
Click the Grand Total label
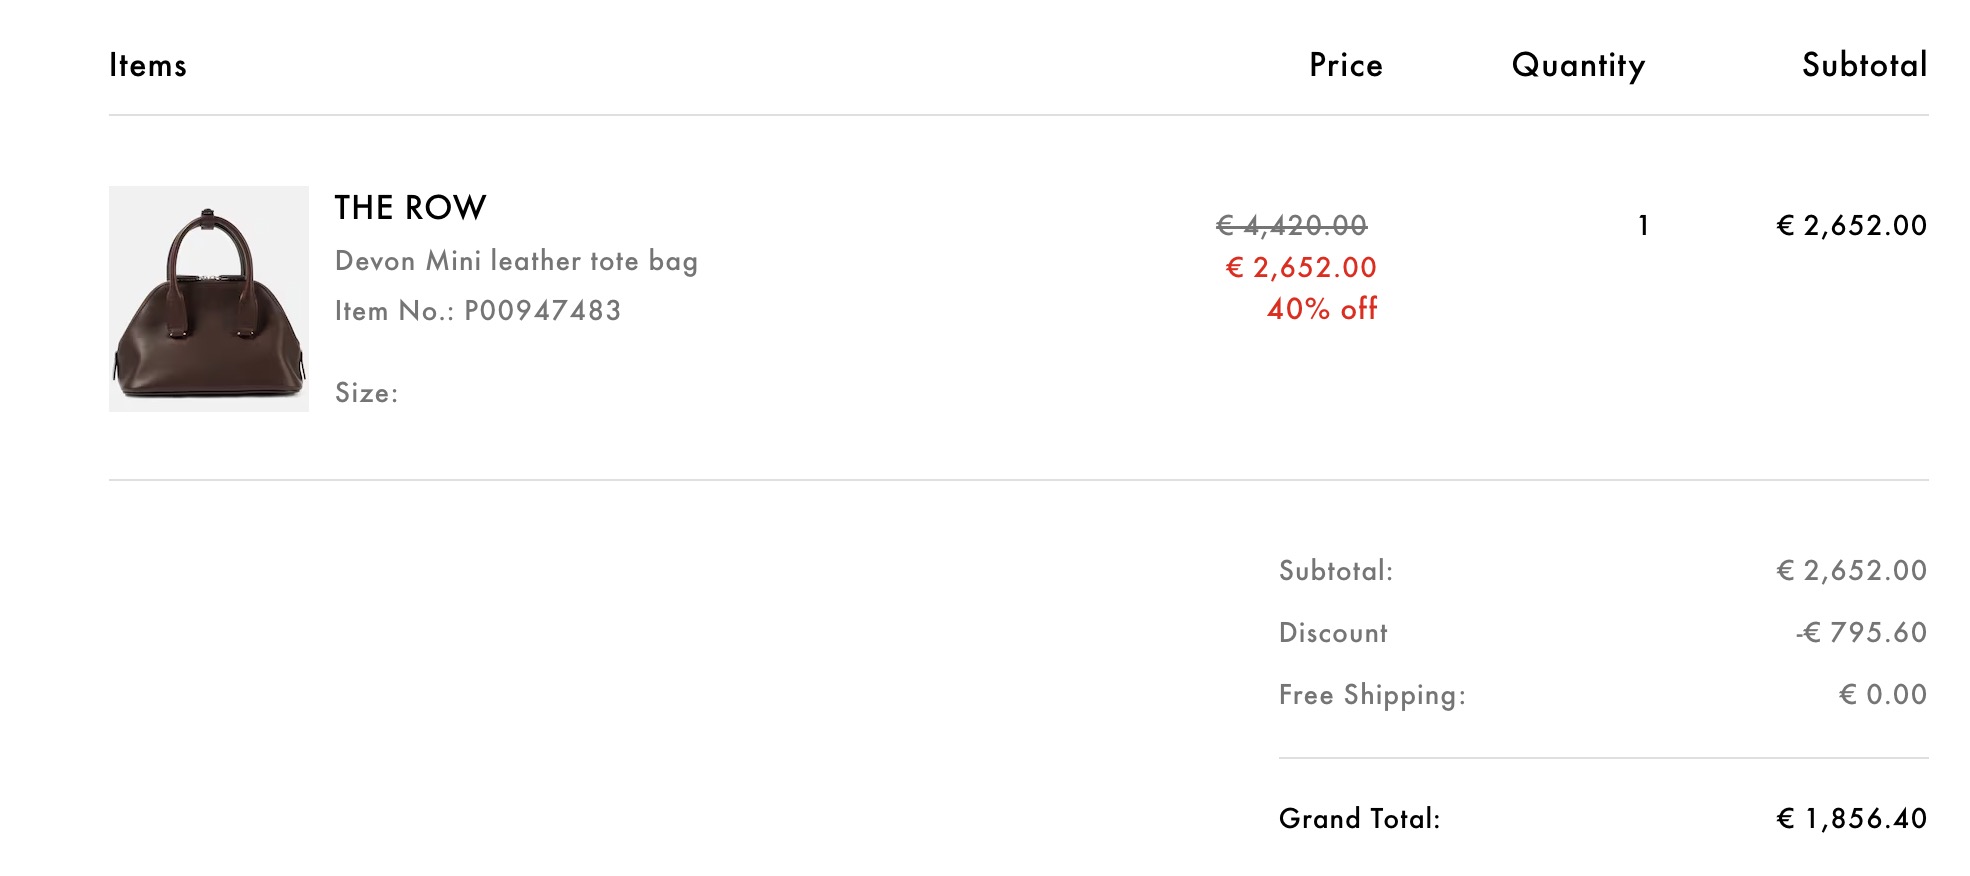(x=1359, y=819)
